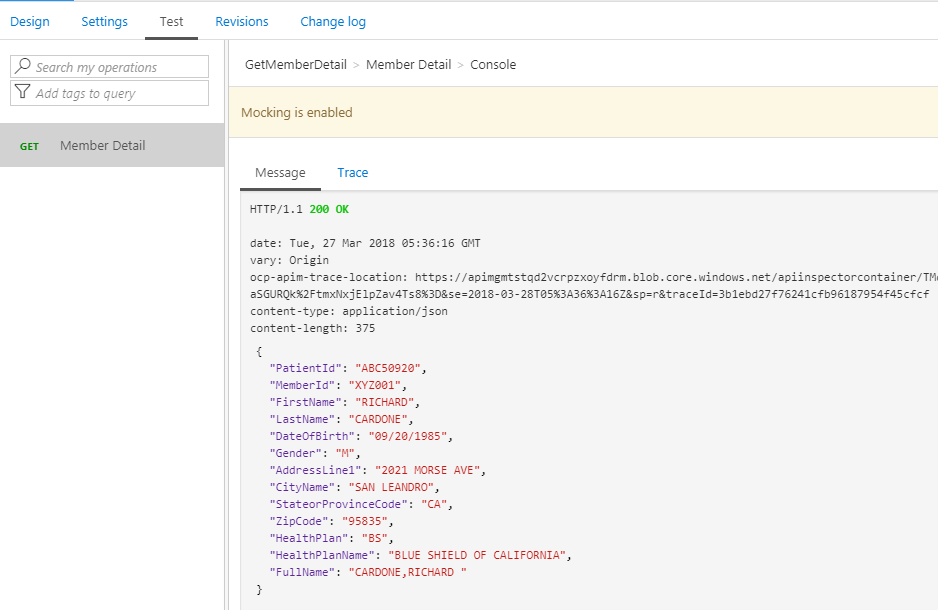Image resolution: width=938 pixels, height=610 pixels.
Task: Click the "StateorProvinceCode" key
Action: tap(338, 504)
